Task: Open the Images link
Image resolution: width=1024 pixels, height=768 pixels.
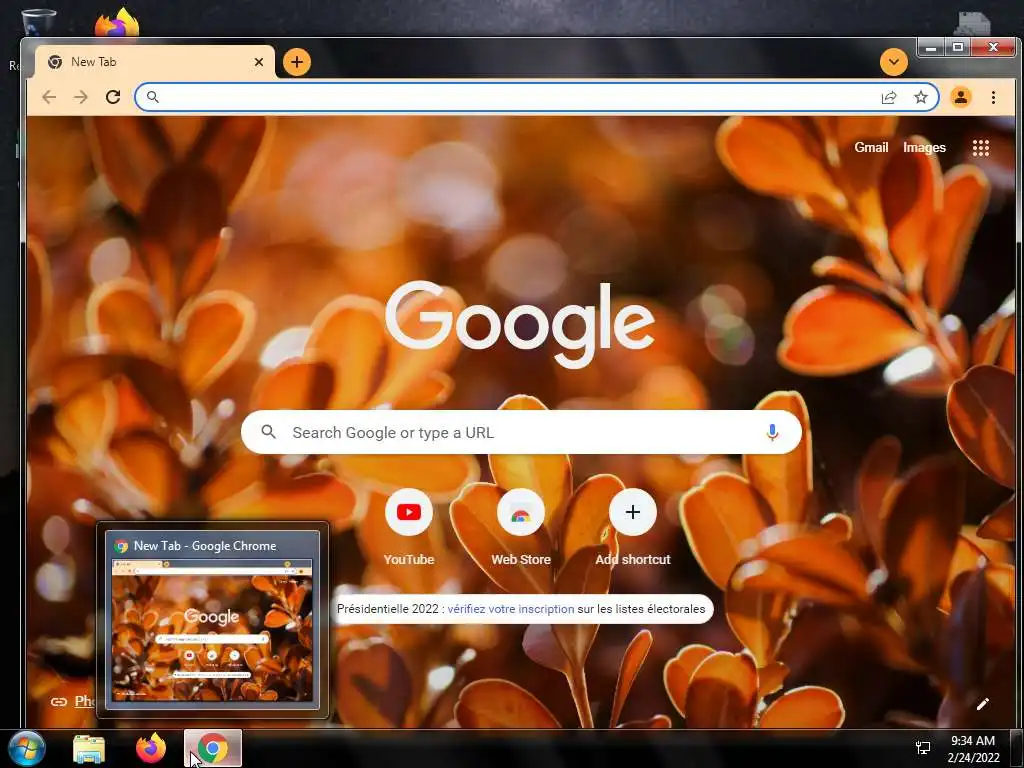Action: coord(924,148)
